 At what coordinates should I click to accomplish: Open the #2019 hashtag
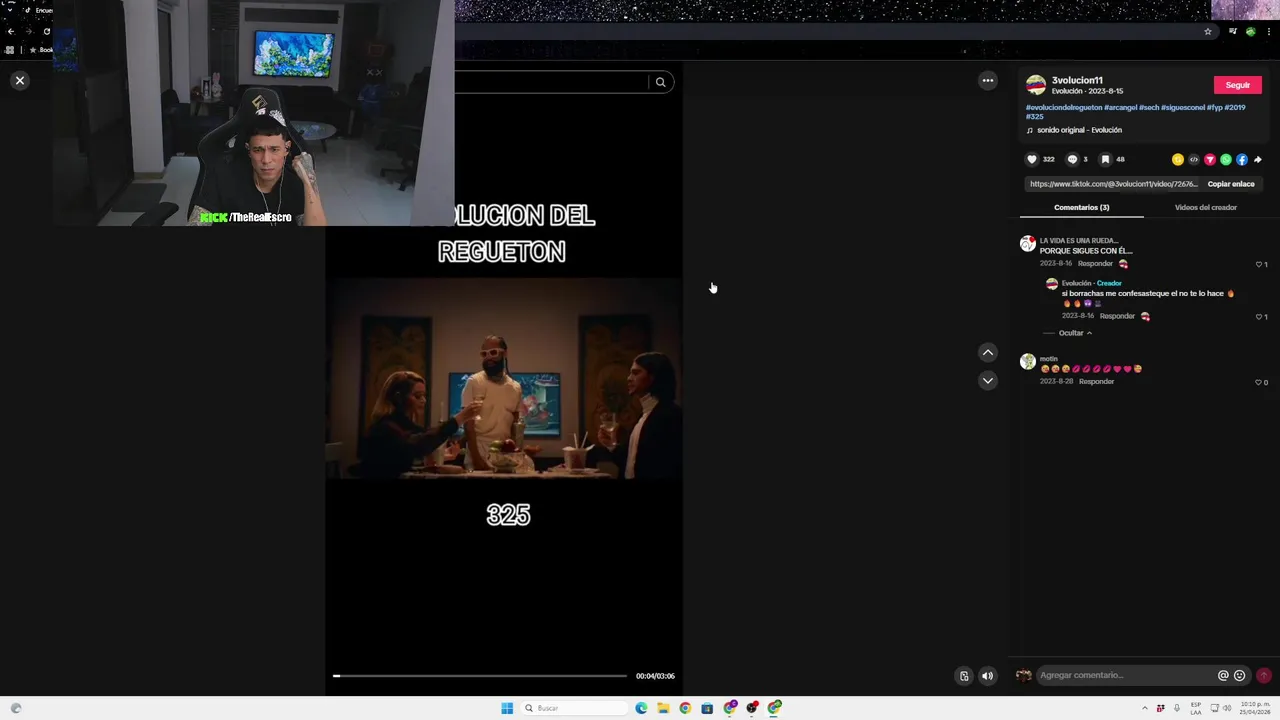pos(1235,107)
